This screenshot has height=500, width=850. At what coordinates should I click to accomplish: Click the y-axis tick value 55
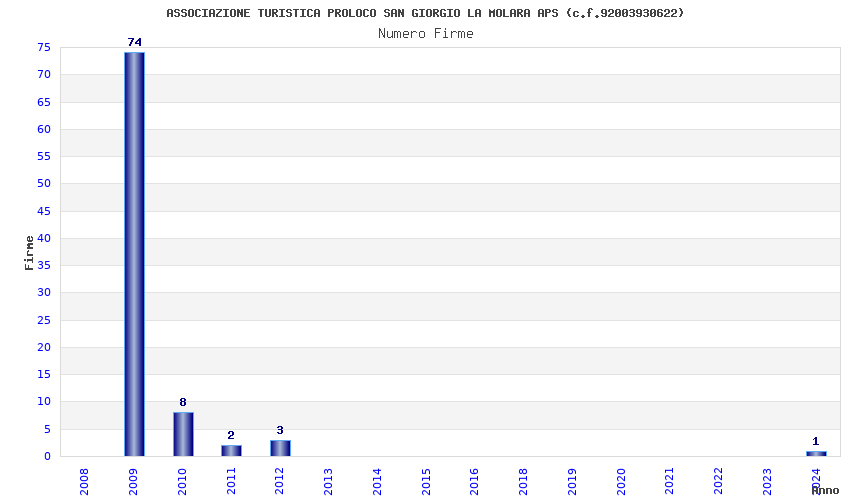click(44, 156)
